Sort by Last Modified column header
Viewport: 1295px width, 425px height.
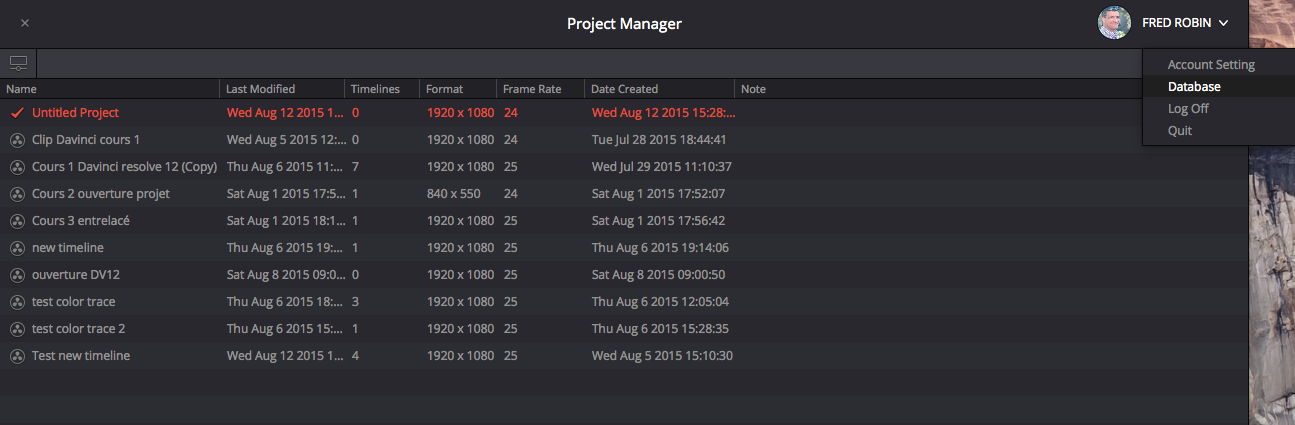pos(260,89)
